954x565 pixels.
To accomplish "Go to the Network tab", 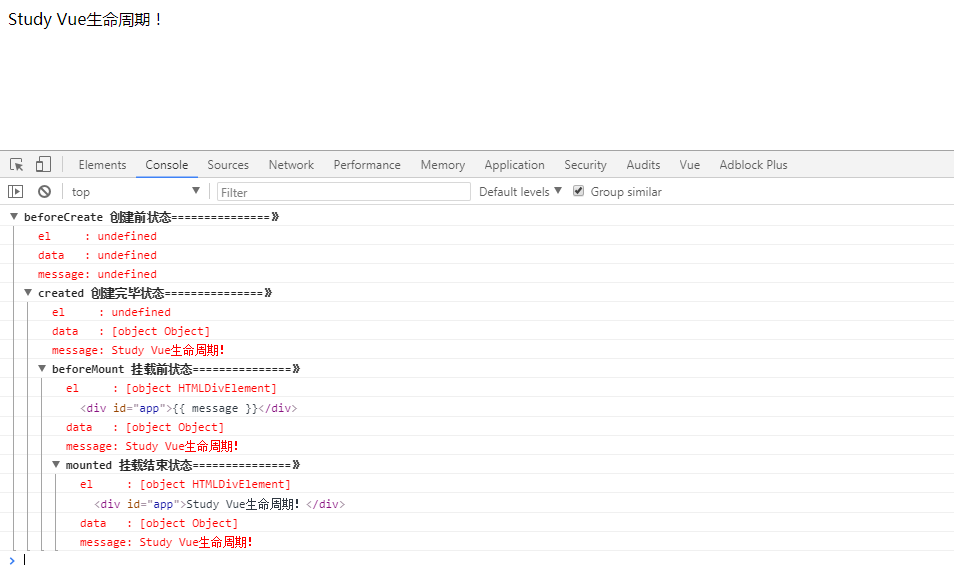I will [x=291, y=165].
